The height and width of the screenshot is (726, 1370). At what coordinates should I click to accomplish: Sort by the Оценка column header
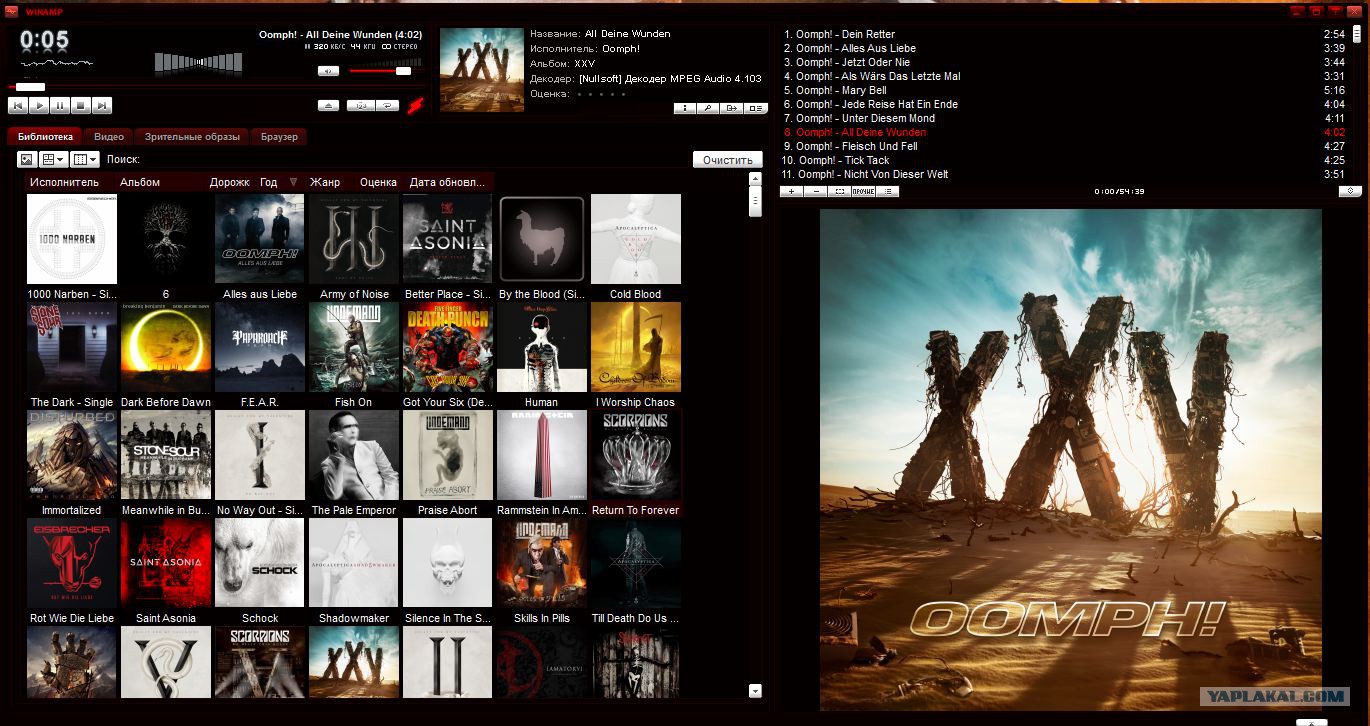click(x=379, y=182)
